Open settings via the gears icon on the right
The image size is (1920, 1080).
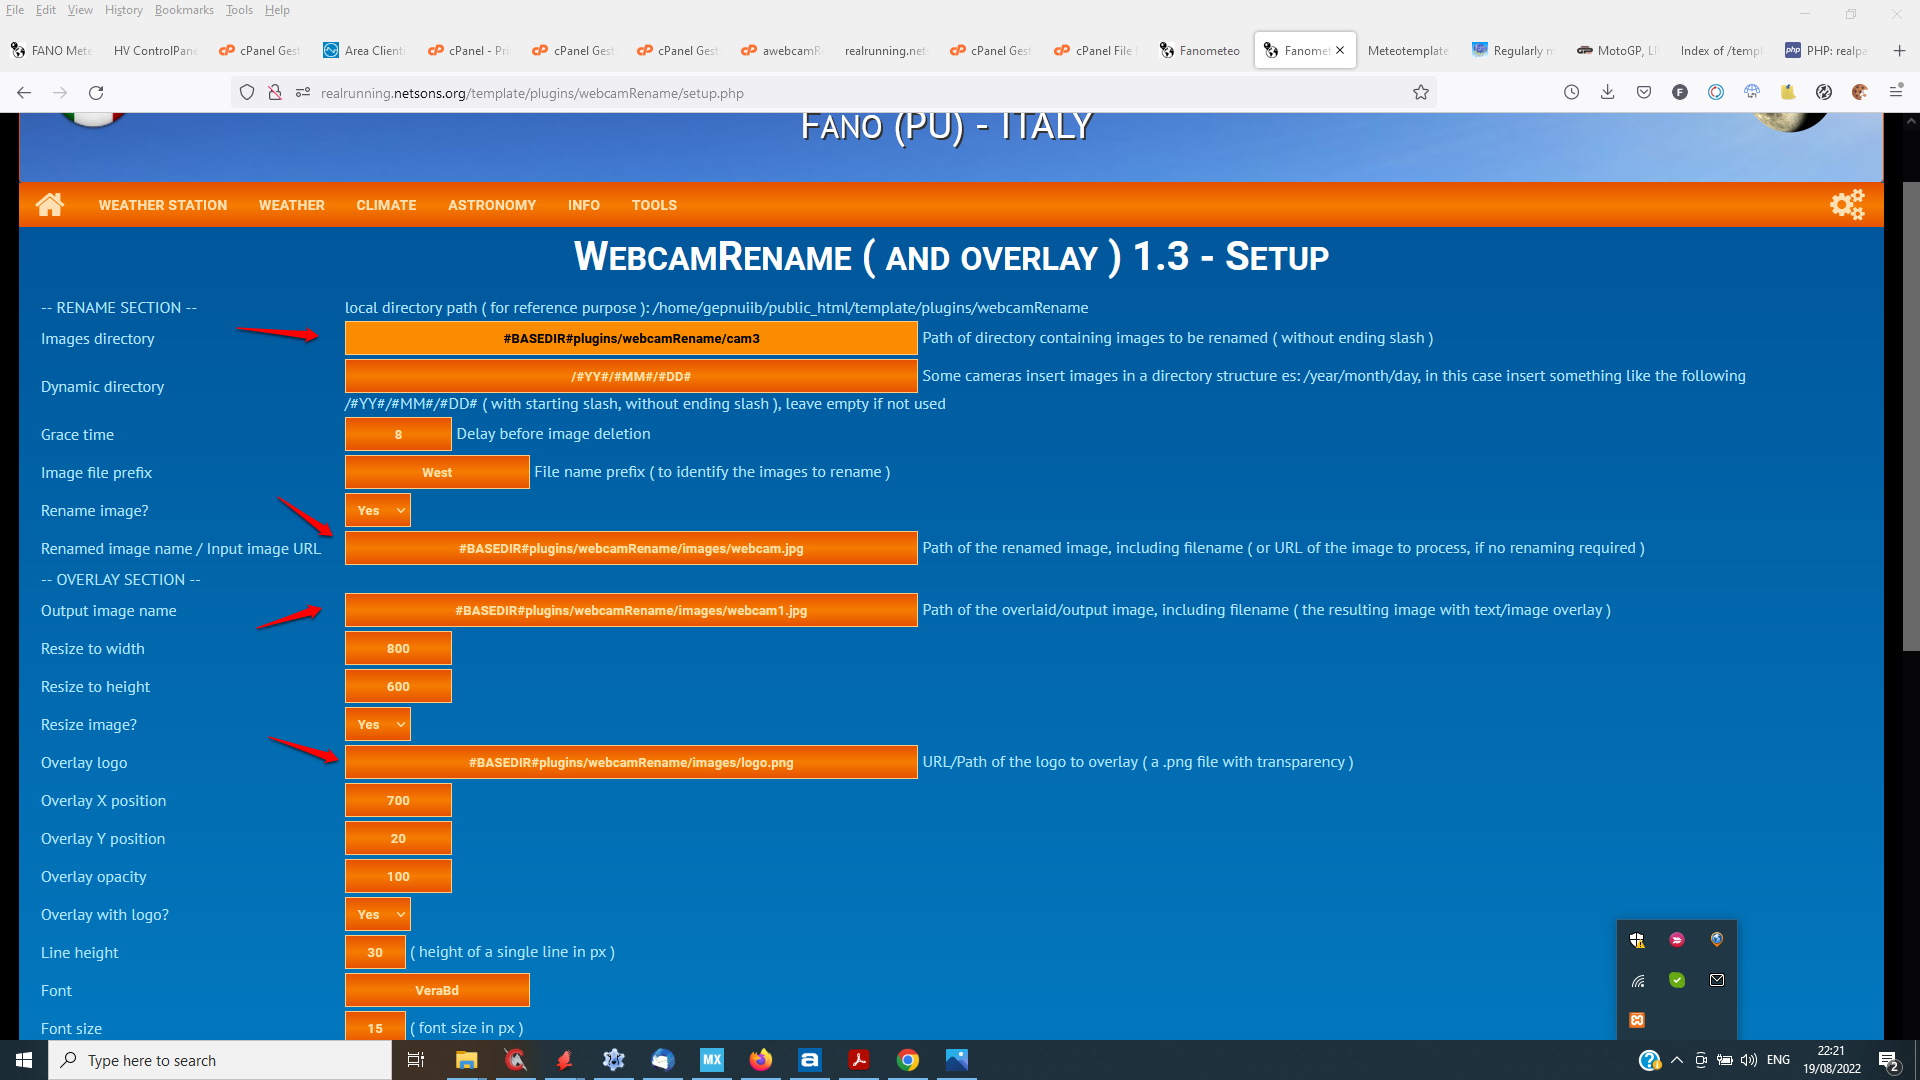[x=1846, y=204]
